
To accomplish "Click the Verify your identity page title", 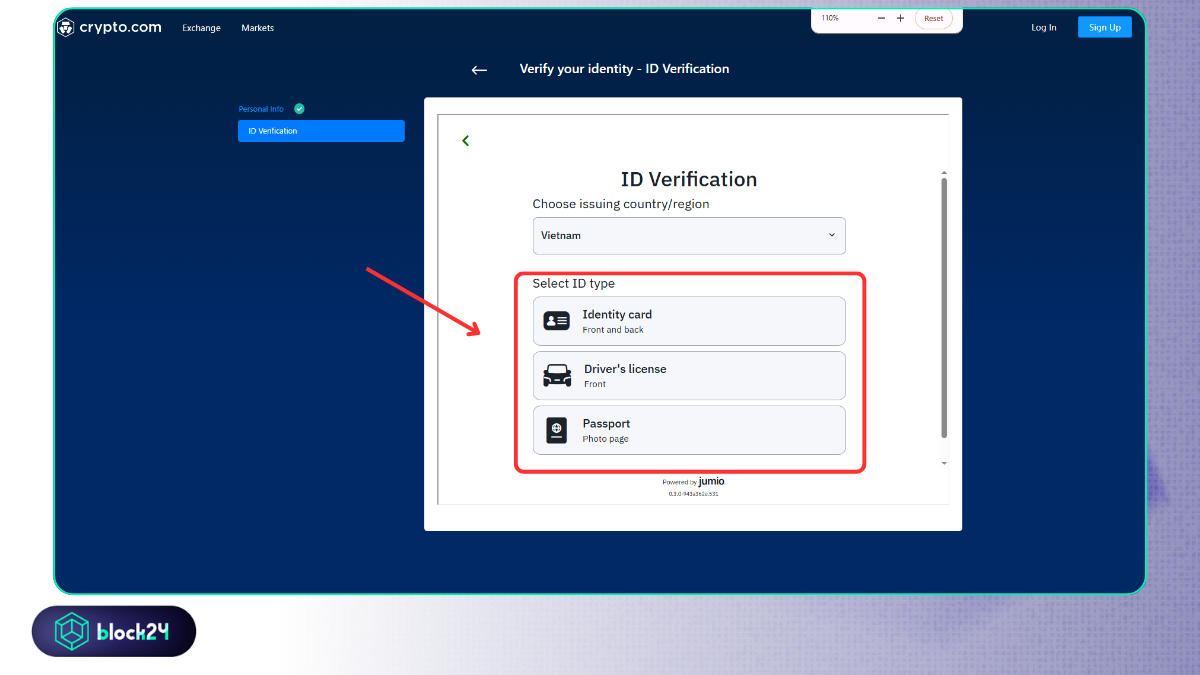I will [x=624, y=69].
